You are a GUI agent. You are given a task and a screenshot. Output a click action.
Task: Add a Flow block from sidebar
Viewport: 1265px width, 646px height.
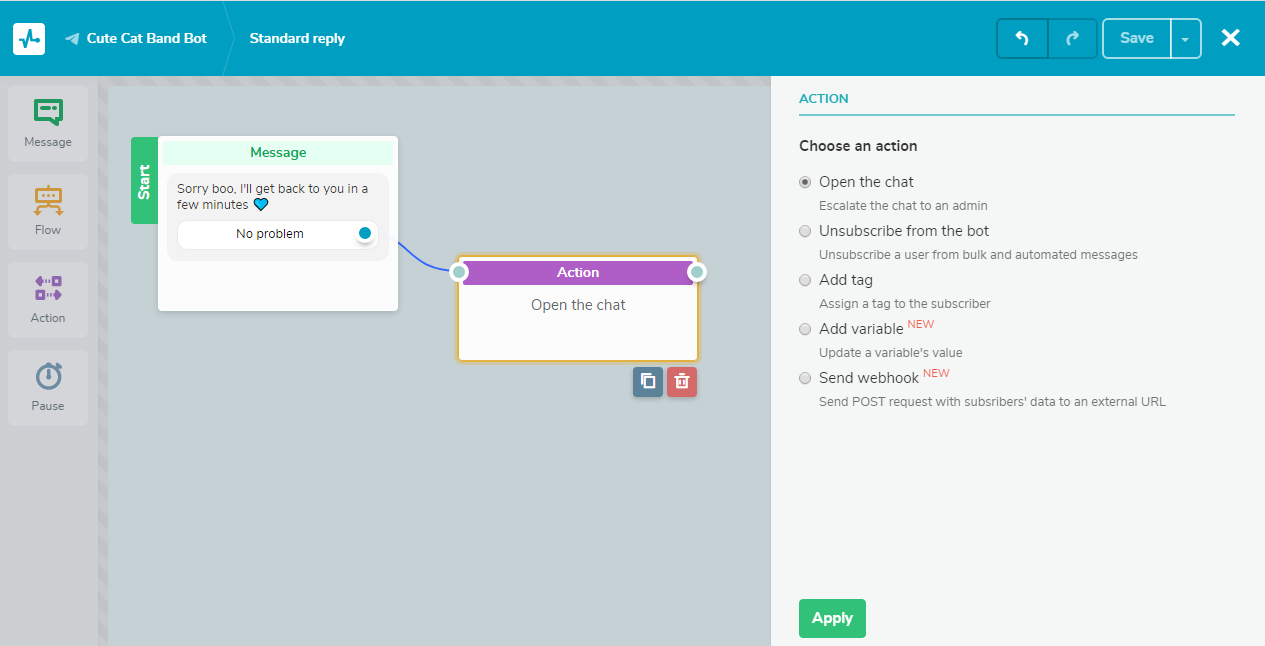[x=48, y=211]
